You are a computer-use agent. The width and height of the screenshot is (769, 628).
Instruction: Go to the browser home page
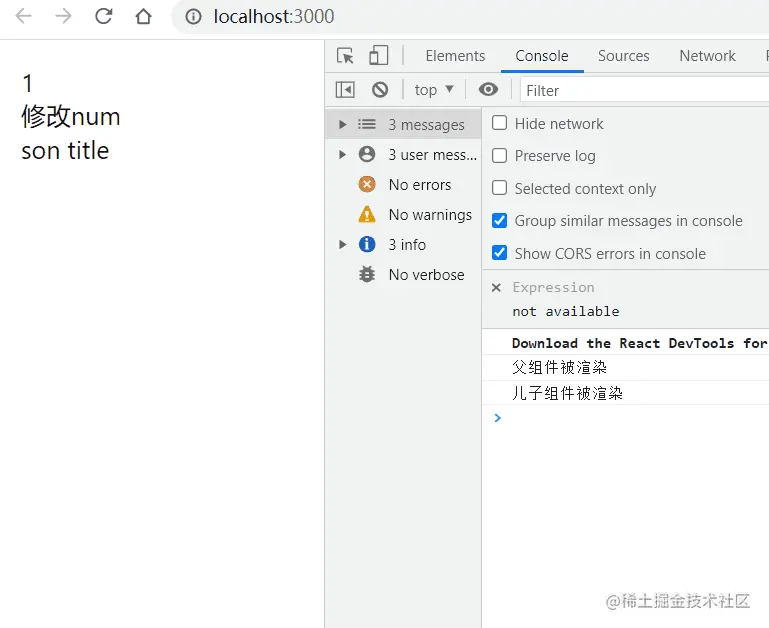tap(144, 16)
